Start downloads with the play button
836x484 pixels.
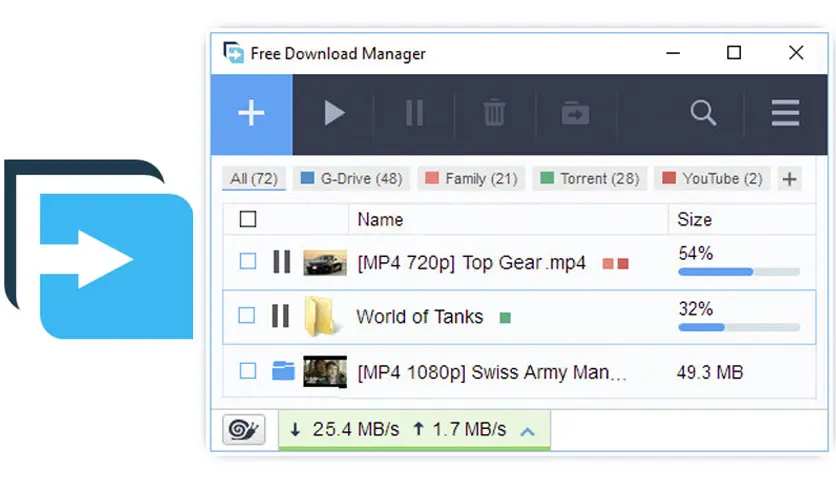(x=334, y=113)
